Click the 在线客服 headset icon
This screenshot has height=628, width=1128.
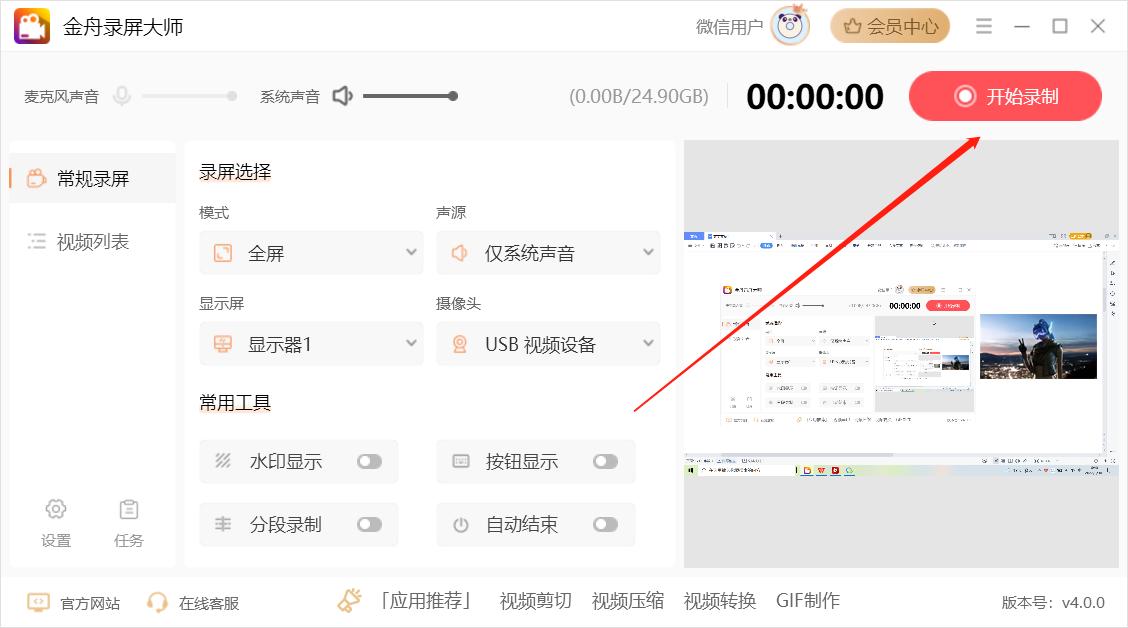point(157,601)
